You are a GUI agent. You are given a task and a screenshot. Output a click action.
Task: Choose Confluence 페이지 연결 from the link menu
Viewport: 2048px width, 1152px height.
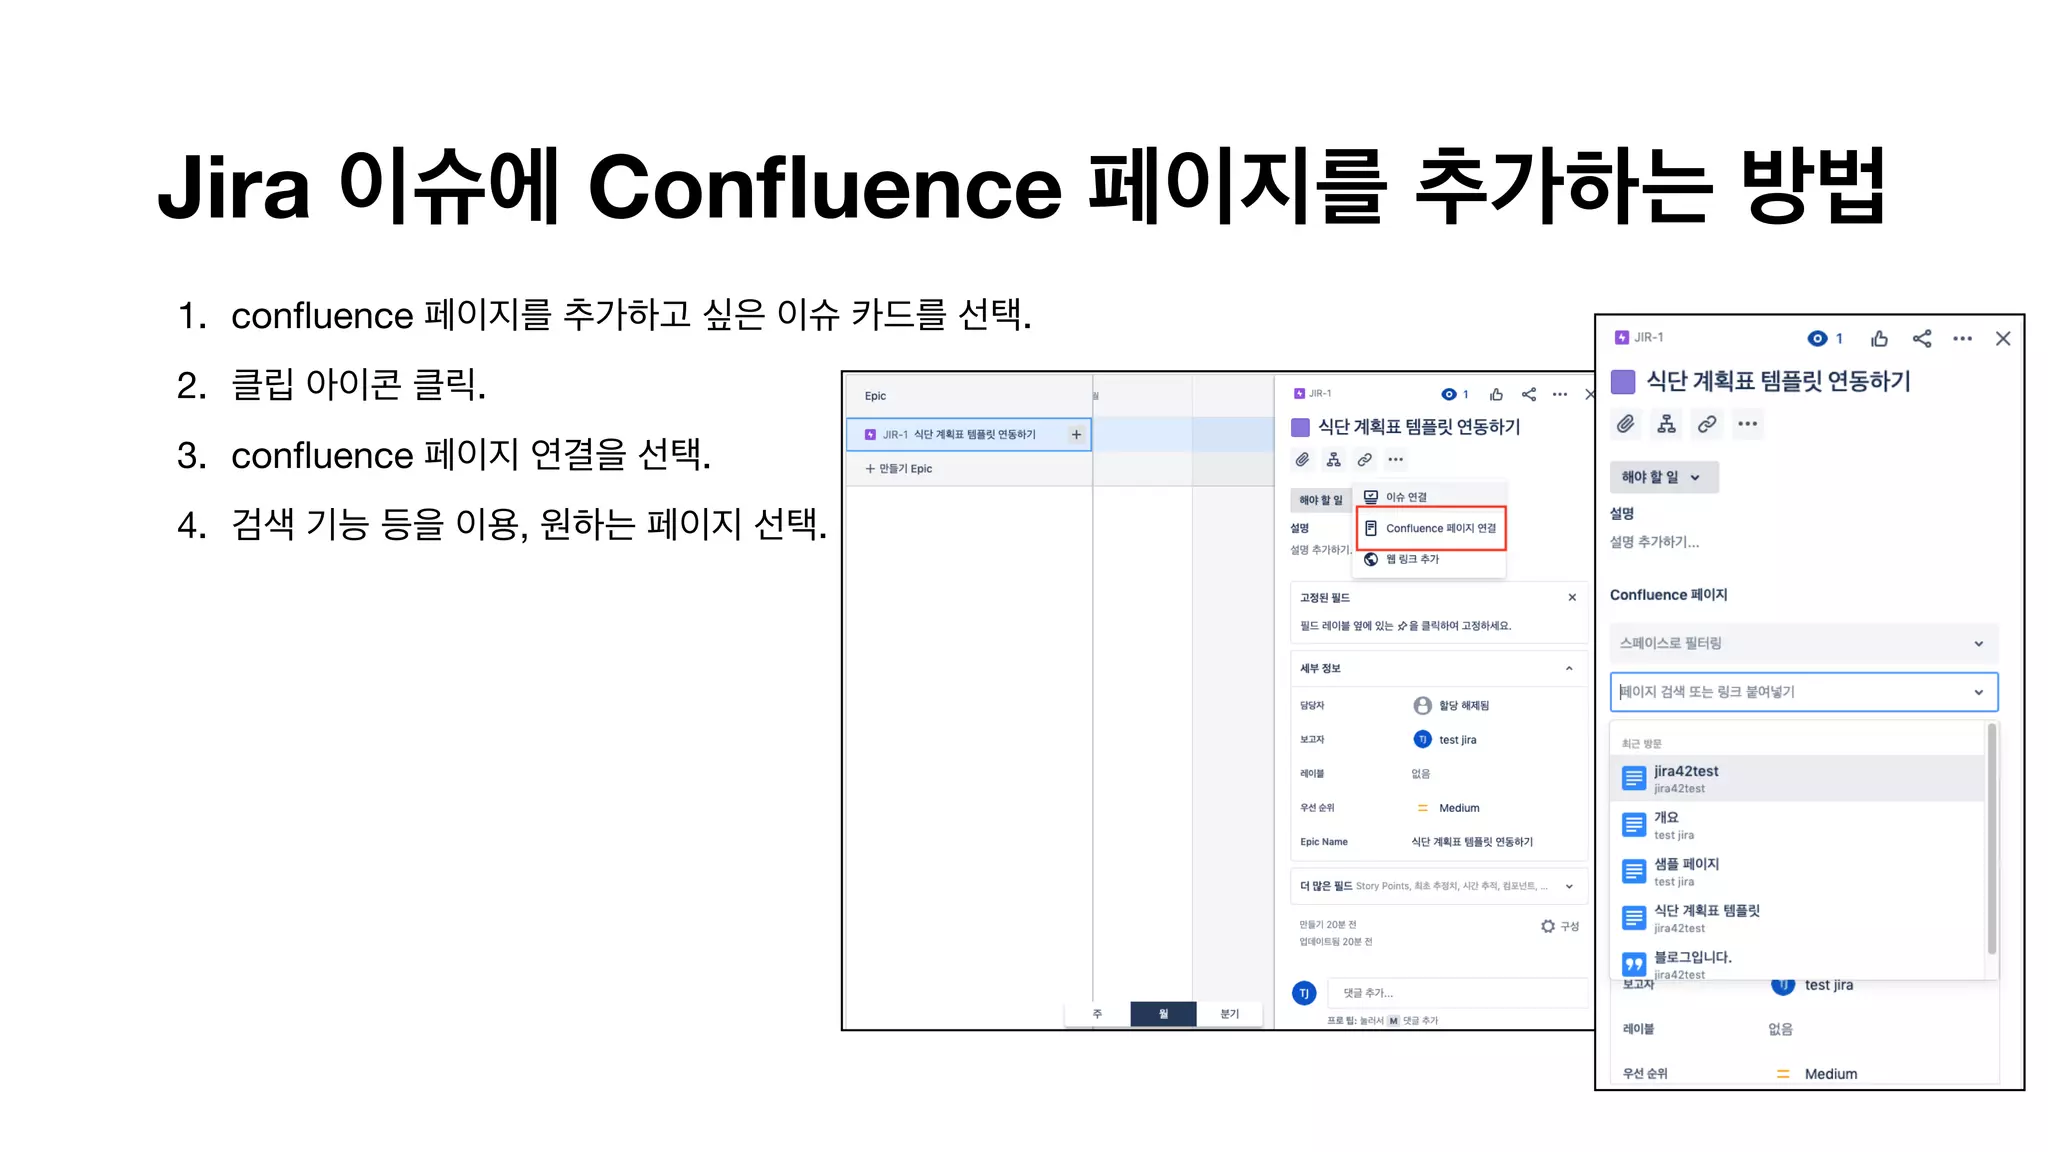(x=1431, y=528)
